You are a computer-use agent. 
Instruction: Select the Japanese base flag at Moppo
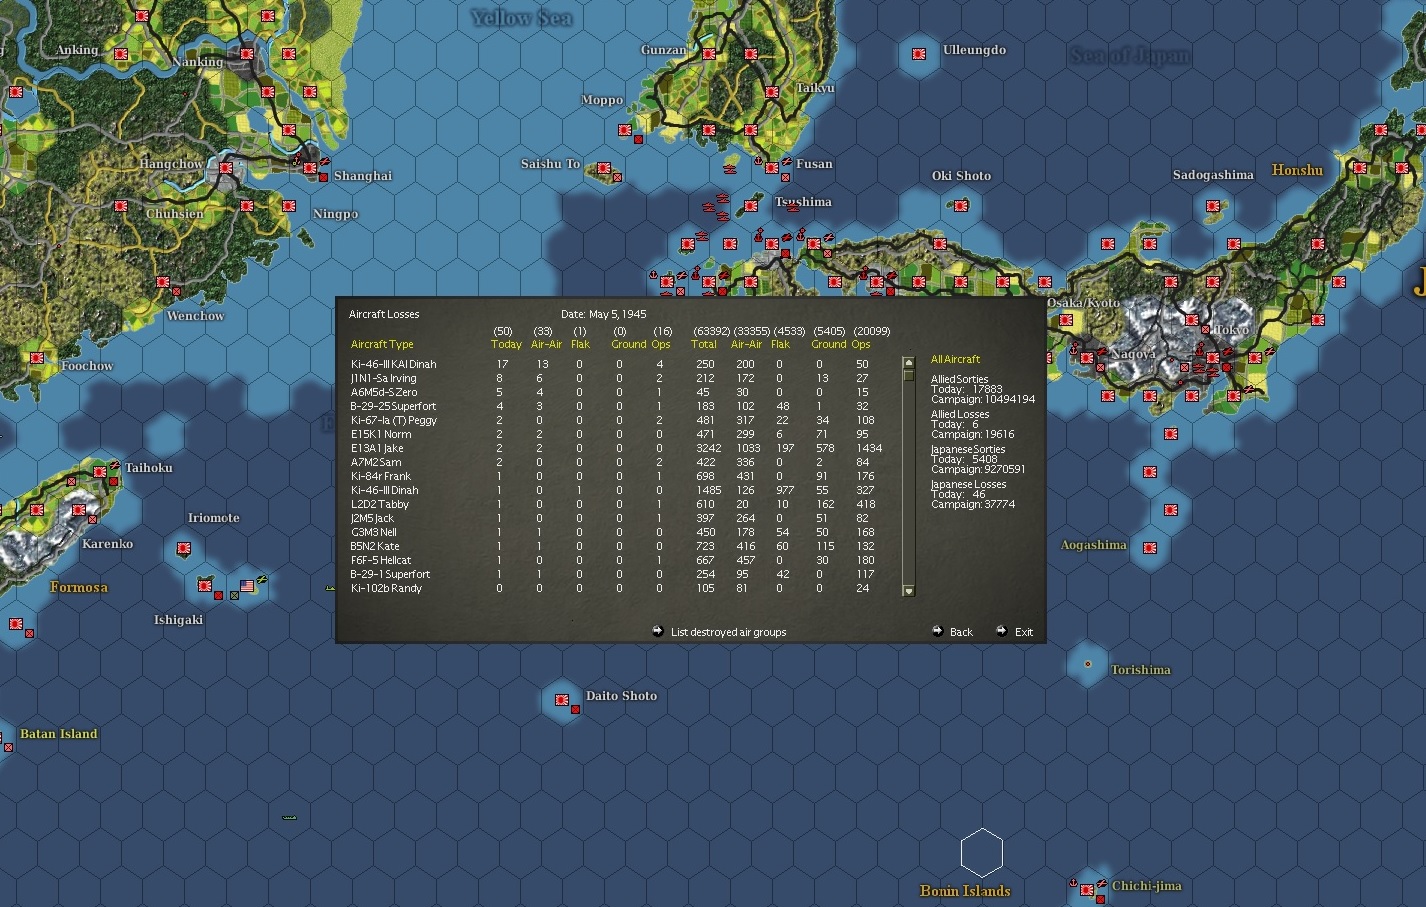pyautogui.click(x=625, y=130)
